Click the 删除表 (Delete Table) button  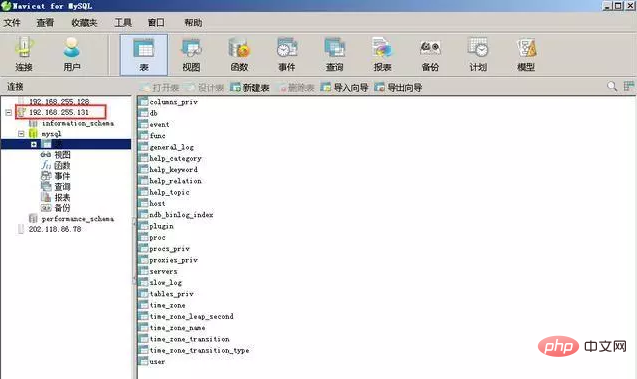tap(296, 87)
